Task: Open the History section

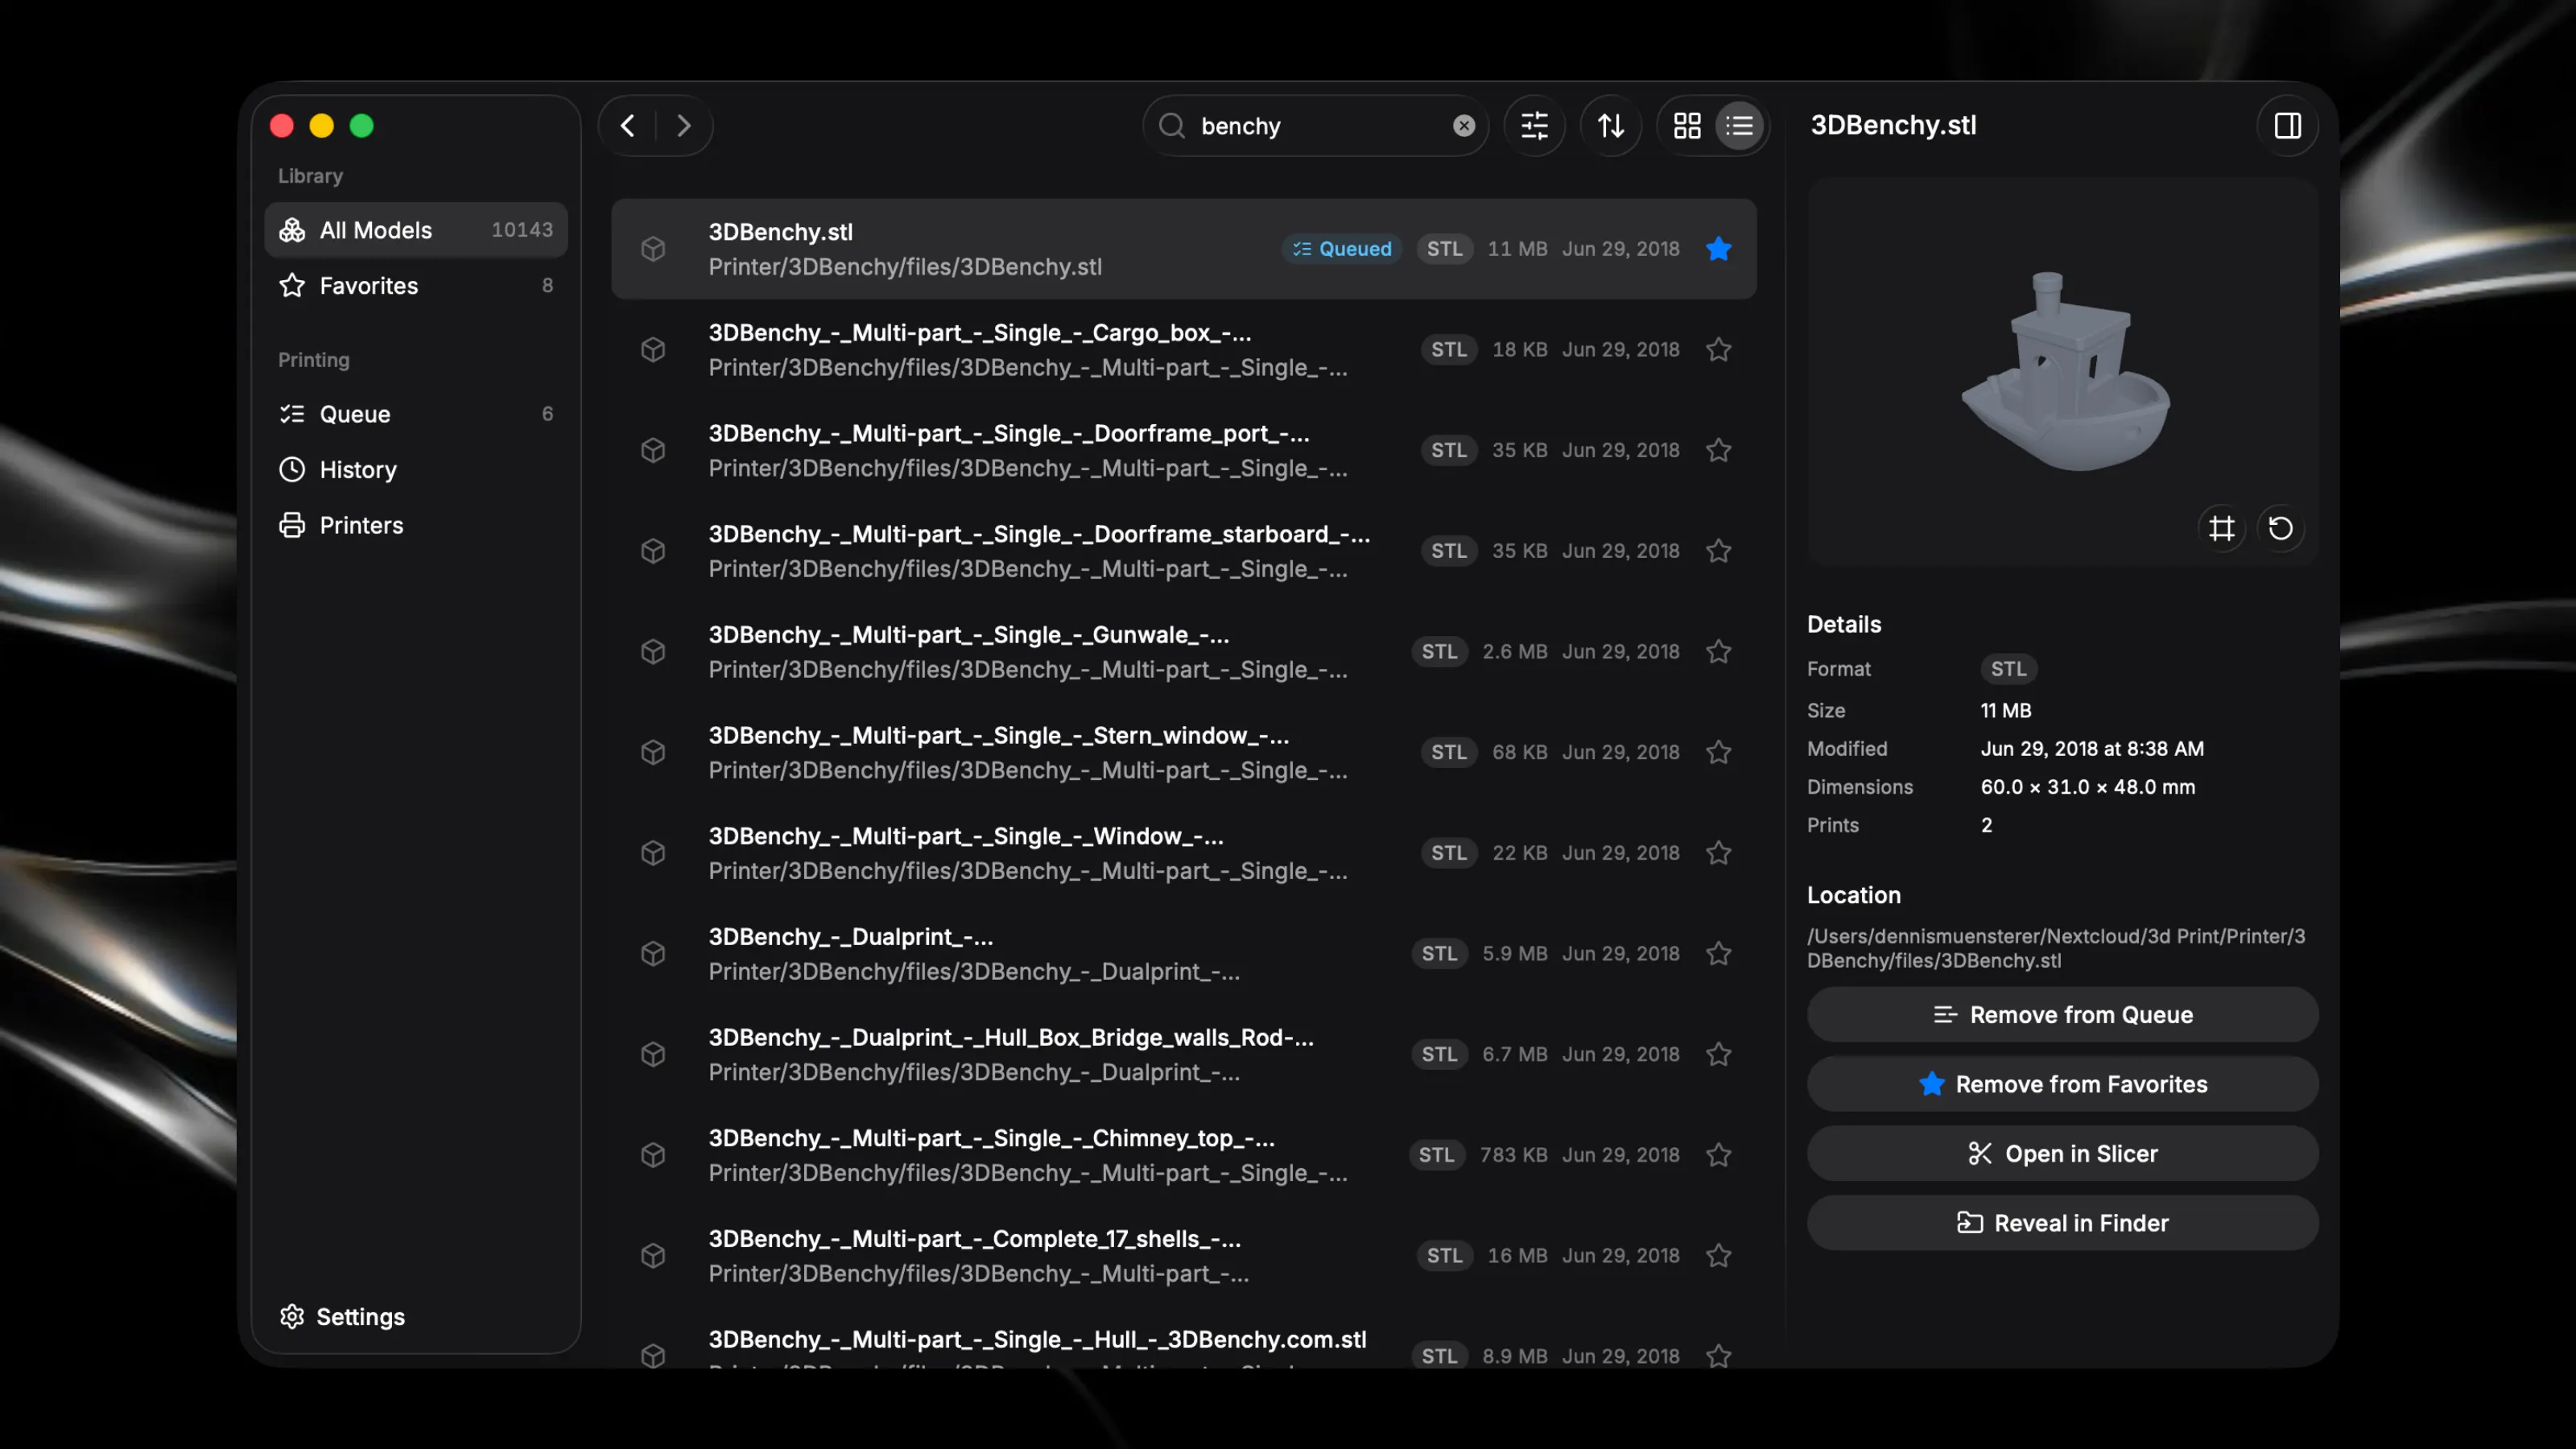Action: (x=416, y=470)
